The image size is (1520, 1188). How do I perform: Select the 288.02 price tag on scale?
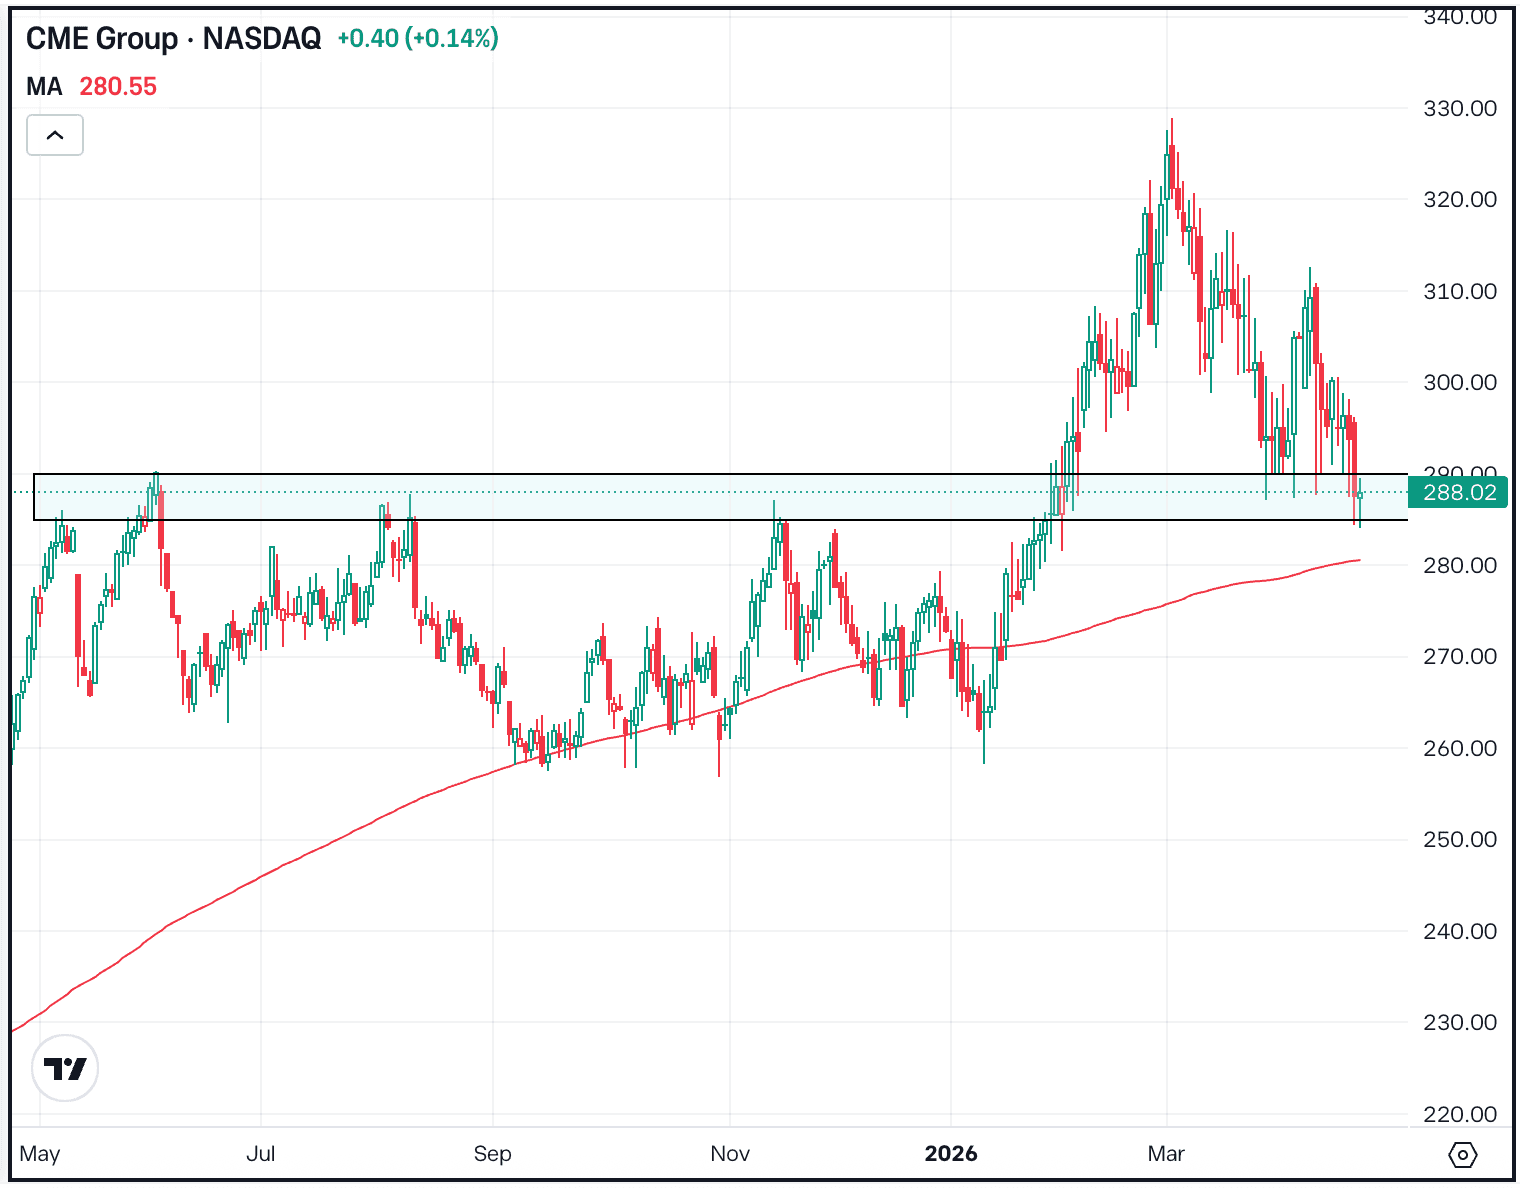pos(1458,492)
